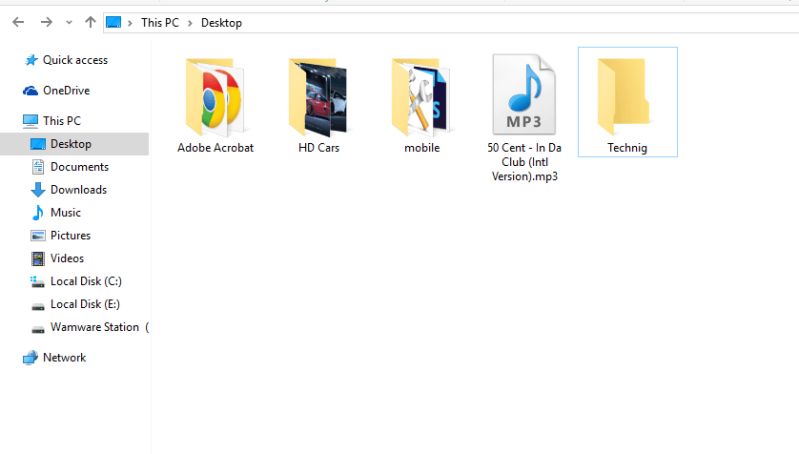Open Quick access in the sidebar
Screen dimensions: 799x454
coord(75,60)
